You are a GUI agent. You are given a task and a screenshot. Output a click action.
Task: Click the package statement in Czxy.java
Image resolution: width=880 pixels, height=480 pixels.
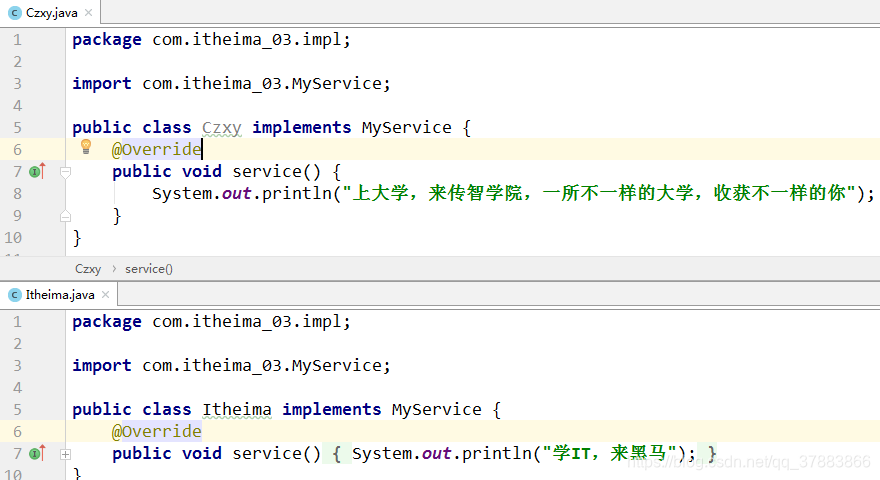[x=212, y=40]
